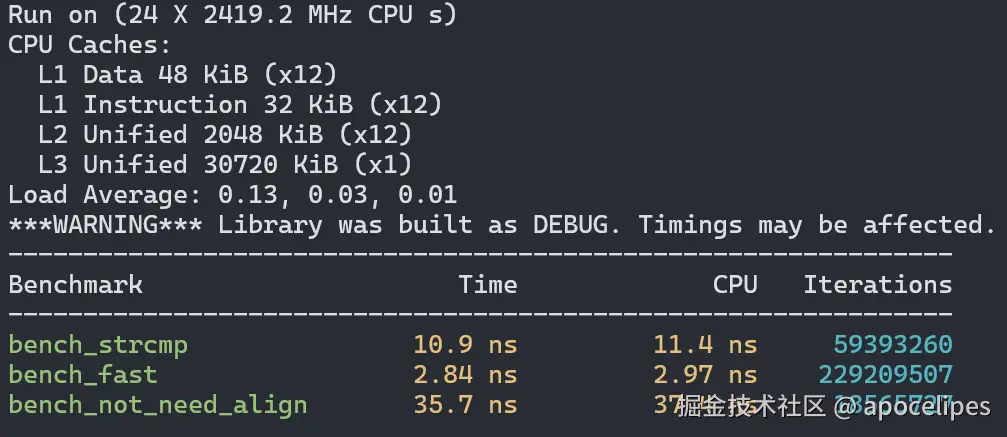Image resolution: width=1007 pixels, height=437 pixels.
Task: Click the L1 Data 48 KiB line
Action: tap(188, 75)
